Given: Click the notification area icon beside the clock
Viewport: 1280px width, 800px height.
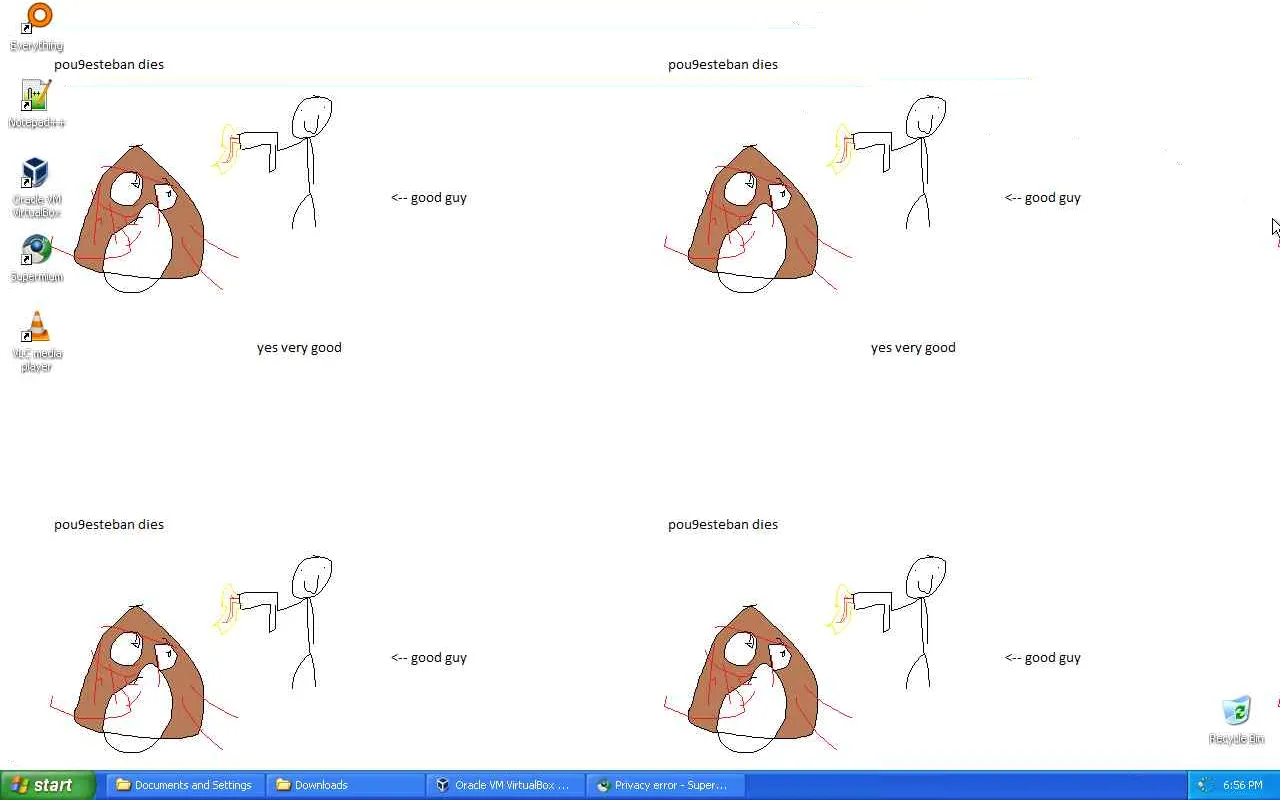Looking at the screenshot, I should (1205, 785).
